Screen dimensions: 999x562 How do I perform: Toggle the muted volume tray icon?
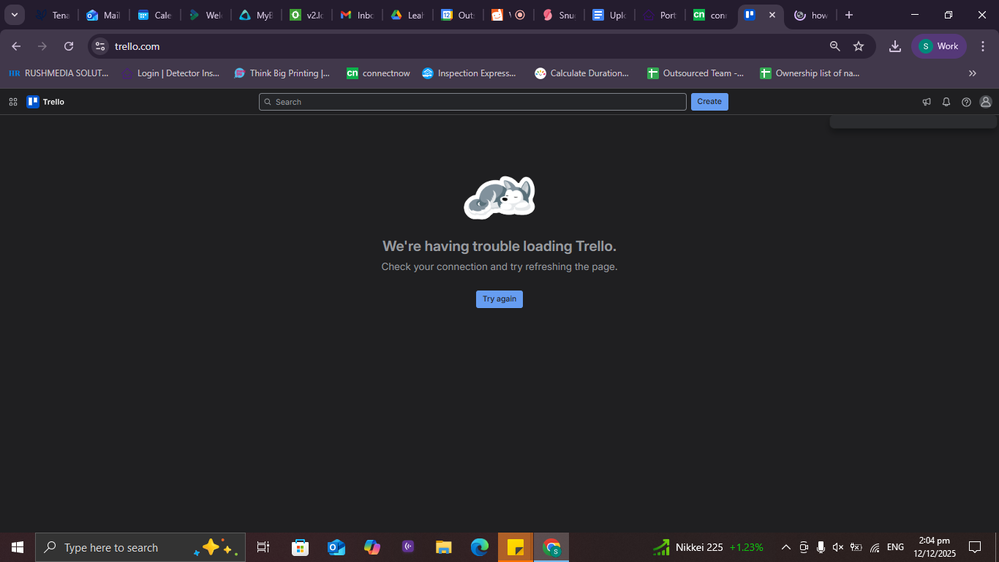[x=838, y=547]
